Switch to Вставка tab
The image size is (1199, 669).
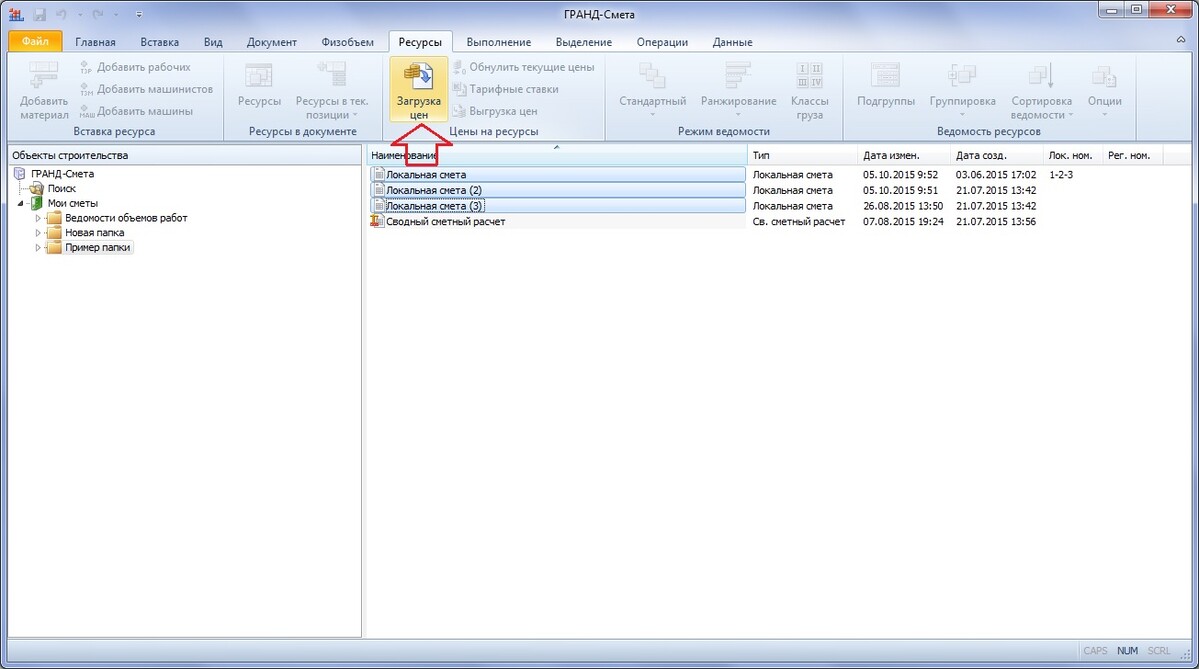point(159,42)
